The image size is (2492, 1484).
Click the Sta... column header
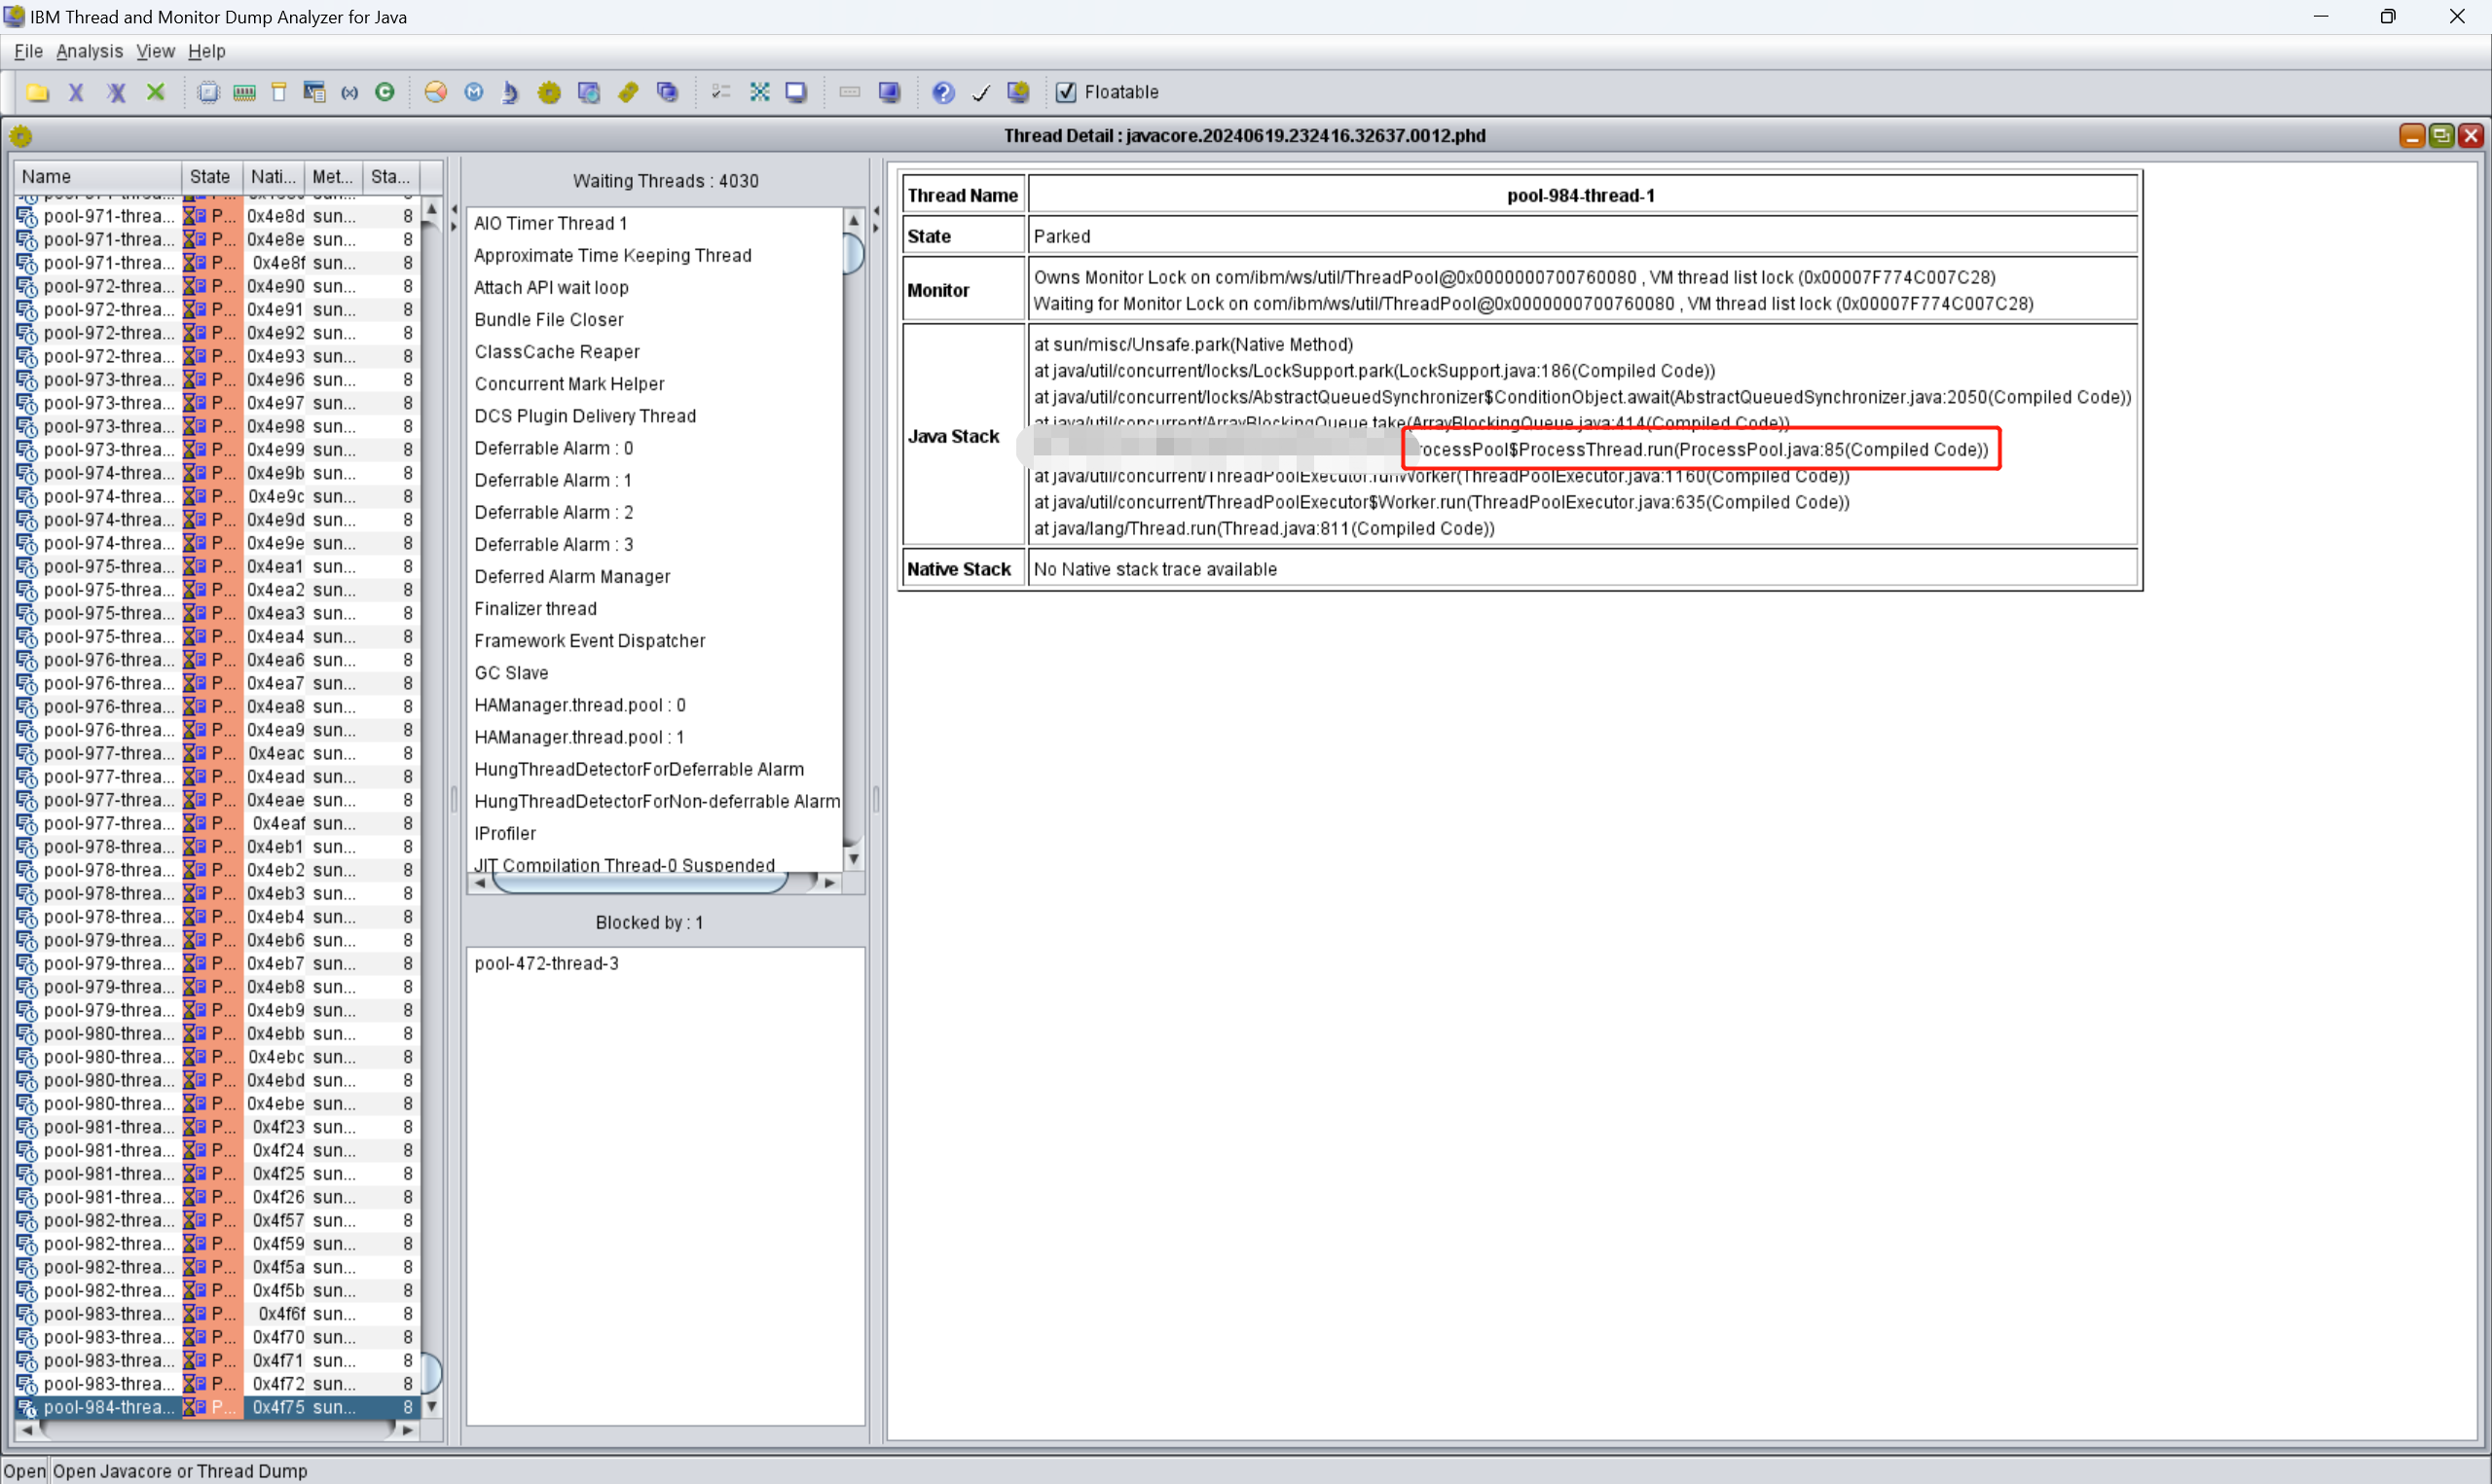point(392,177)
